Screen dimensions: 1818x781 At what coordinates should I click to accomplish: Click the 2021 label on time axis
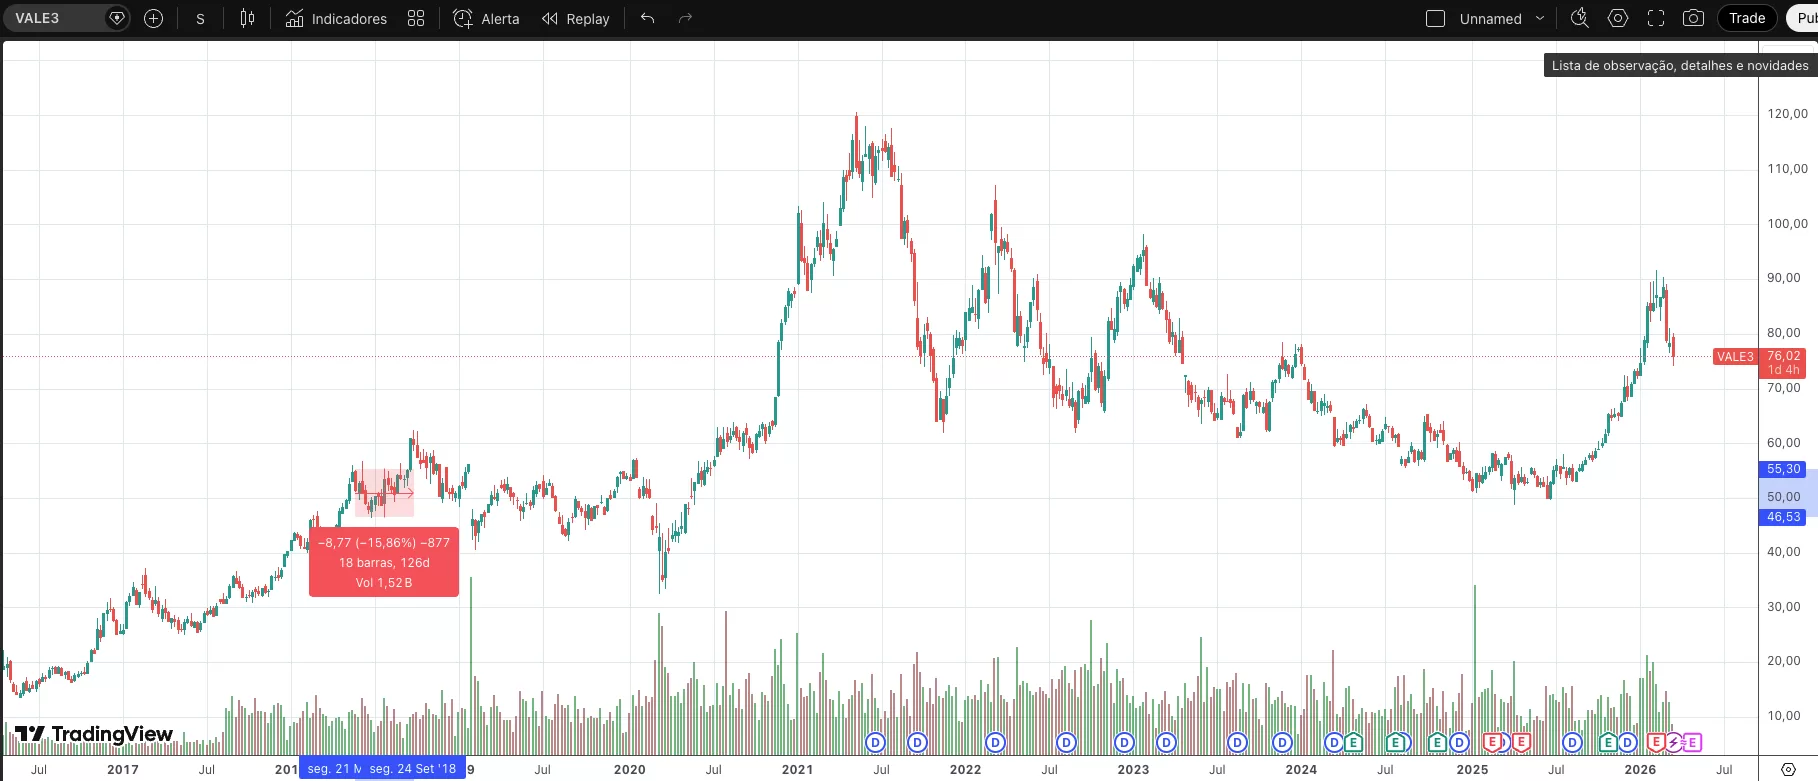[x=797, y=770]
